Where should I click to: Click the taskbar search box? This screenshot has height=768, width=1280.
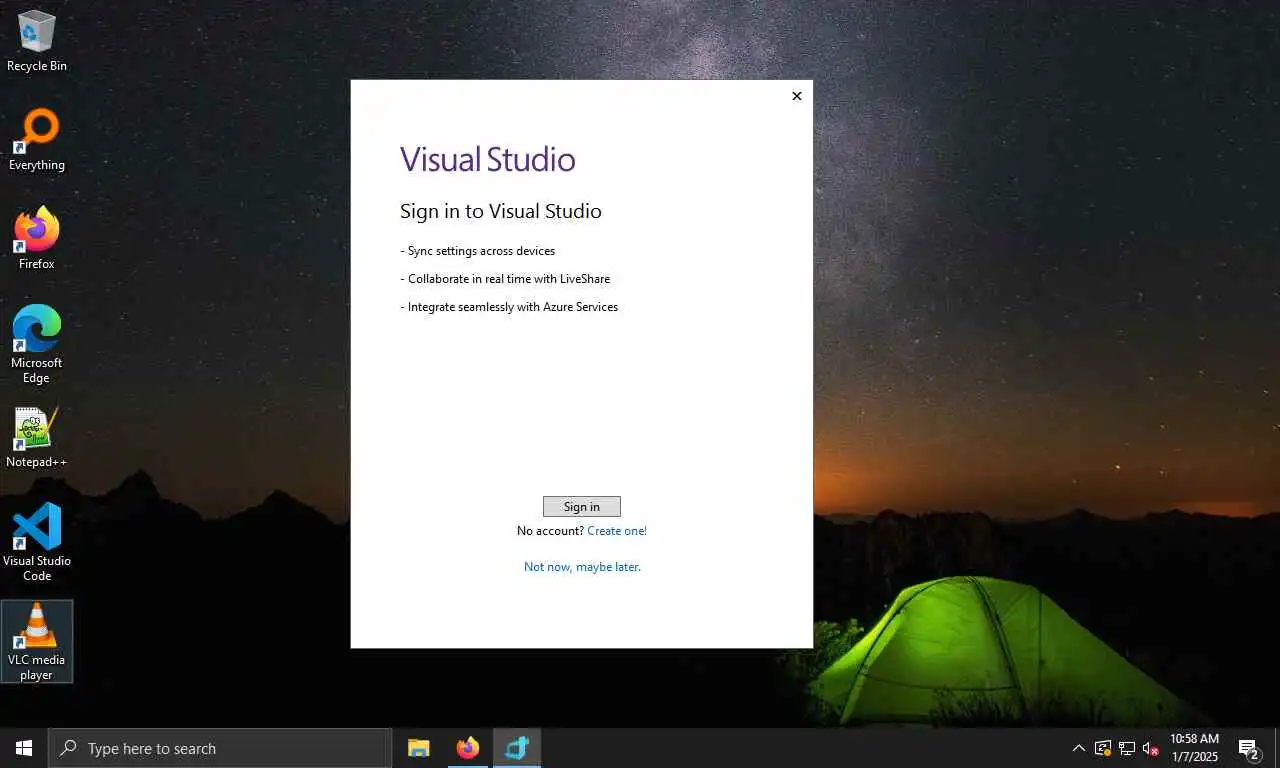(220, 748)
